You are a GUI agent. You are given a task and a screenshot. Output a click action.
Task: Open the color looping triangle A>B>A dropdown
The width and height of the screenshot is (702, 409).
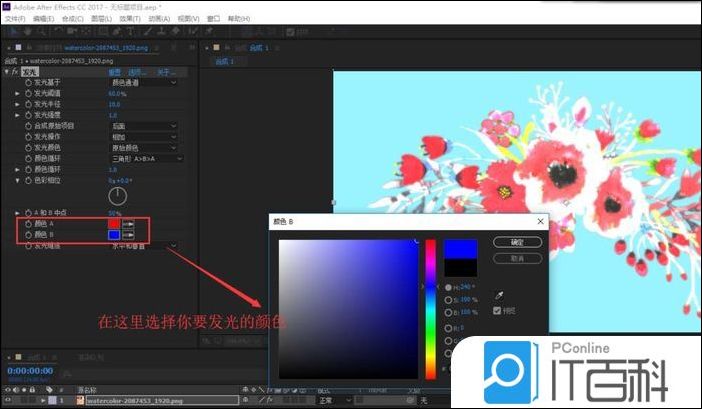[146, 158]
